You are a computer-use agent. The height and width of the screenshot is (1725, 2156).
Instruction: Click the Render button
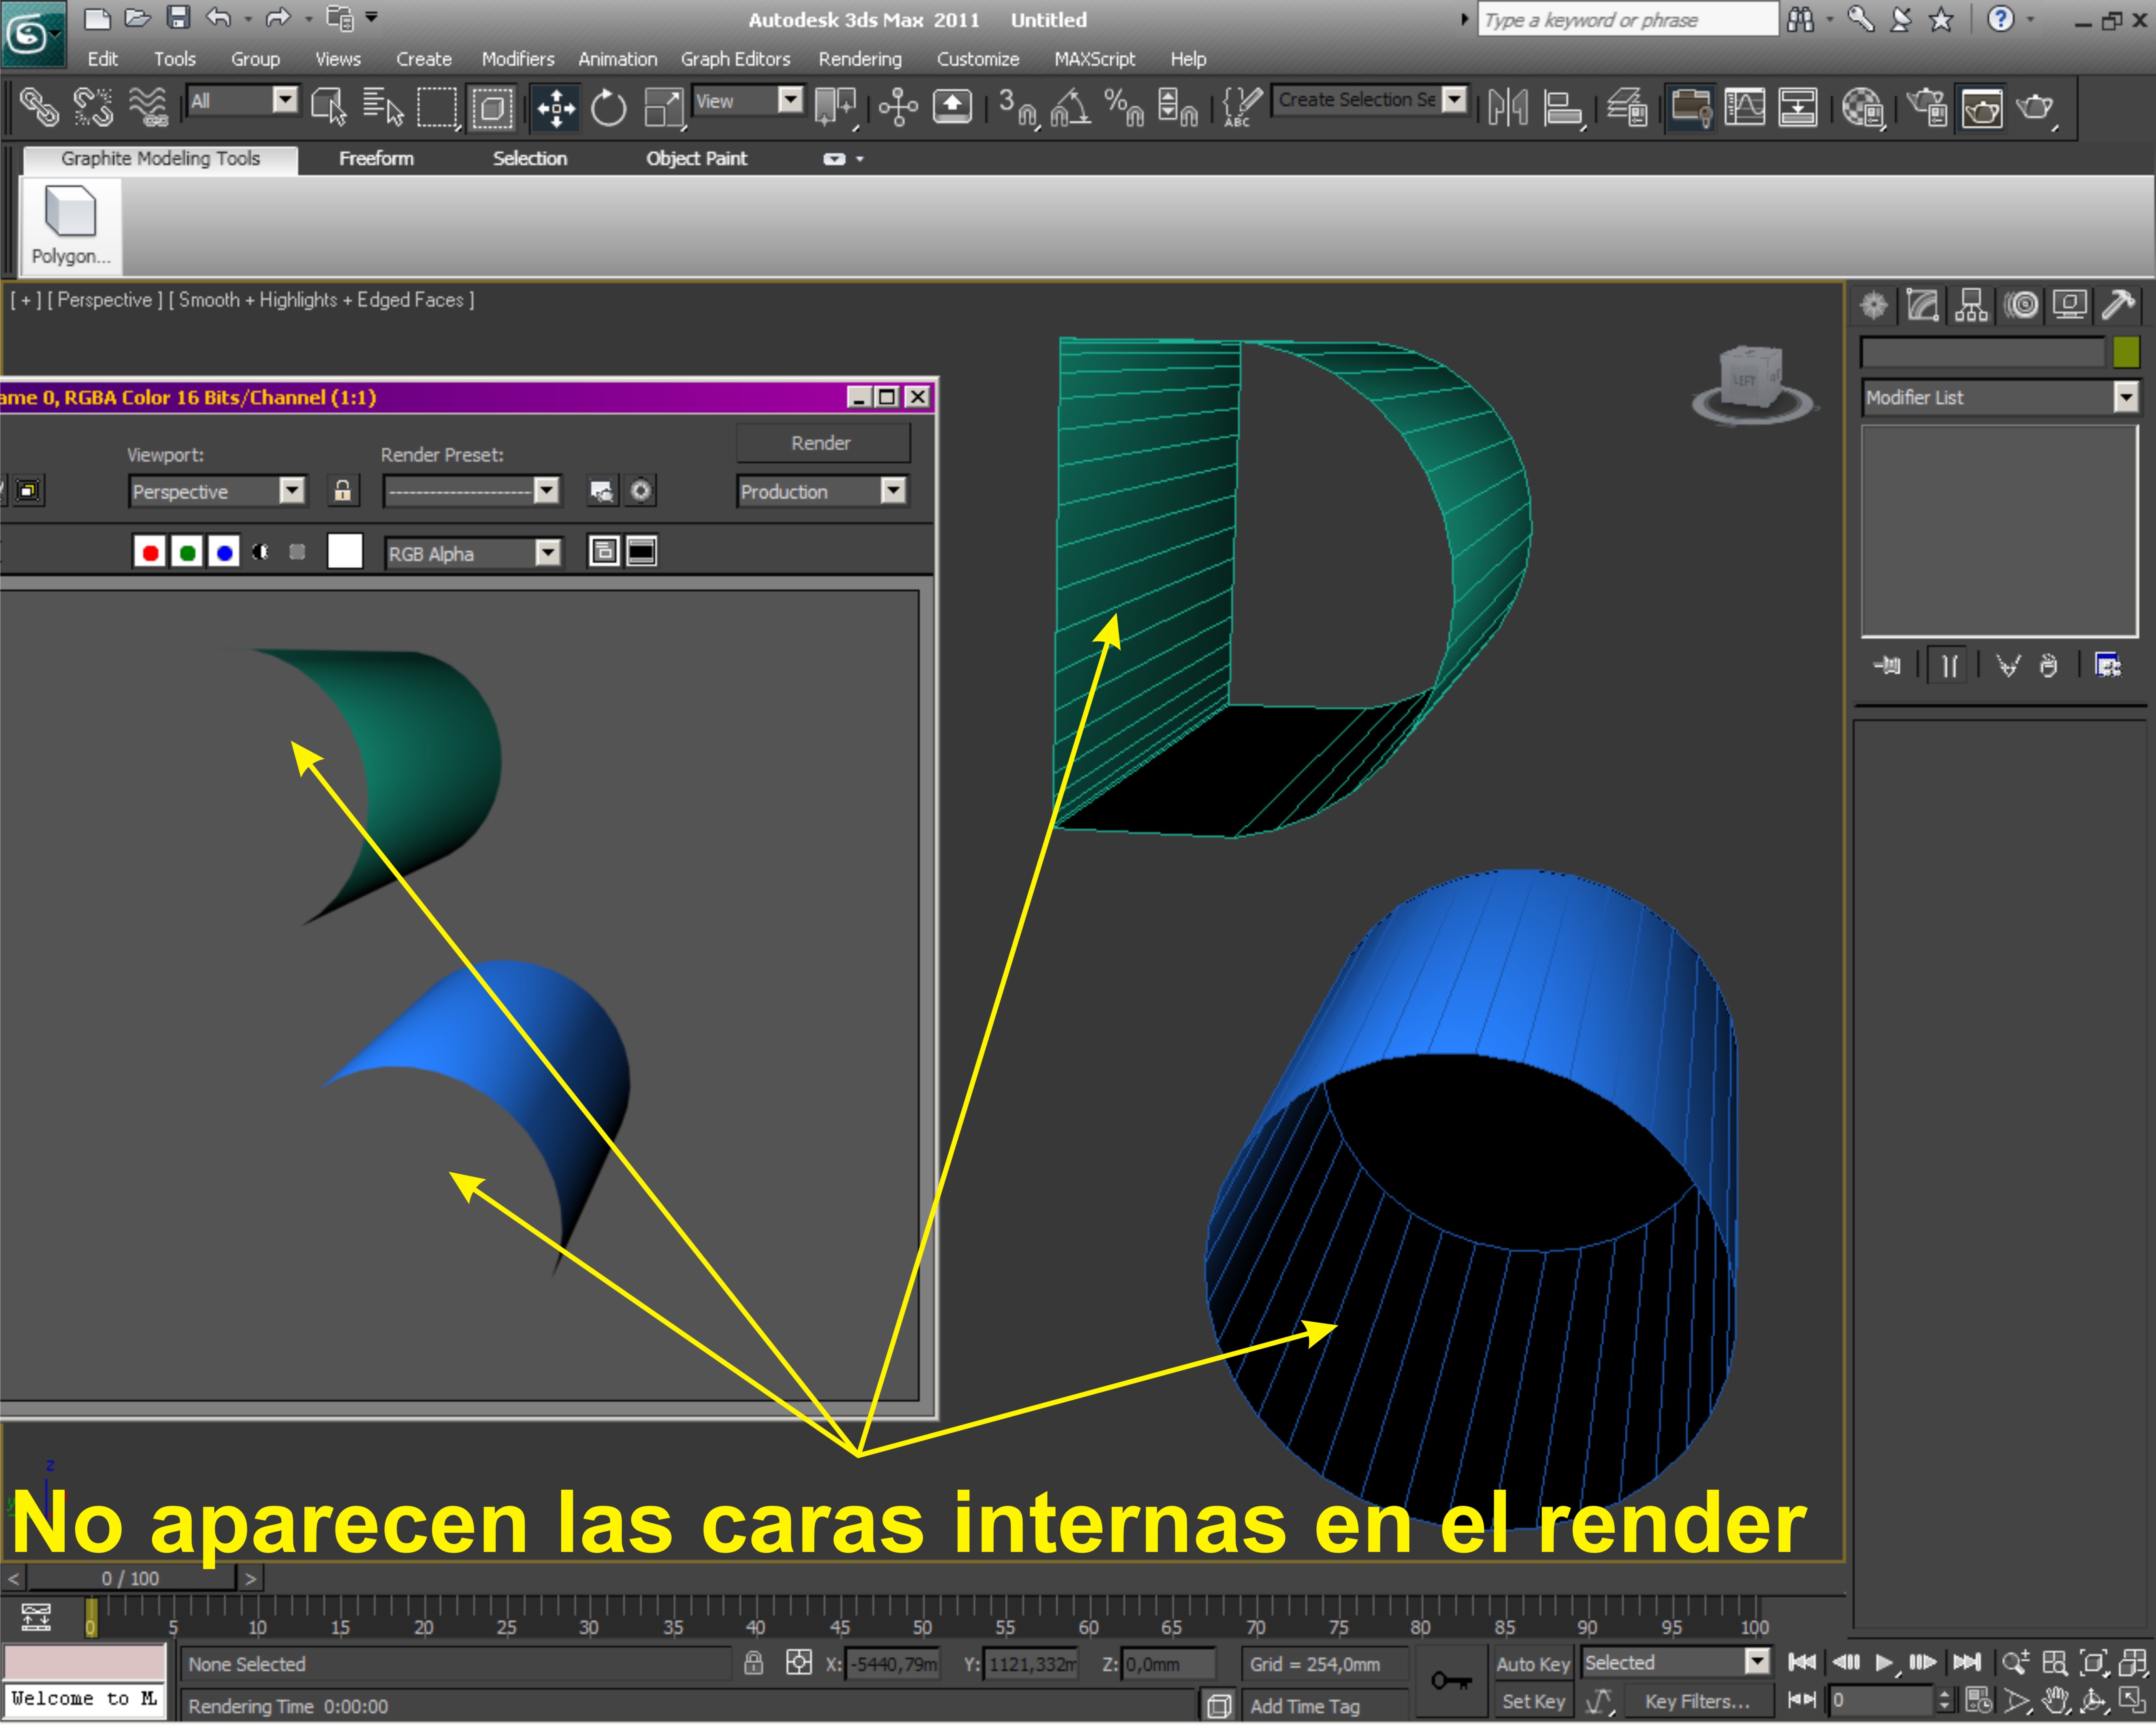click(x=821, y=443)
